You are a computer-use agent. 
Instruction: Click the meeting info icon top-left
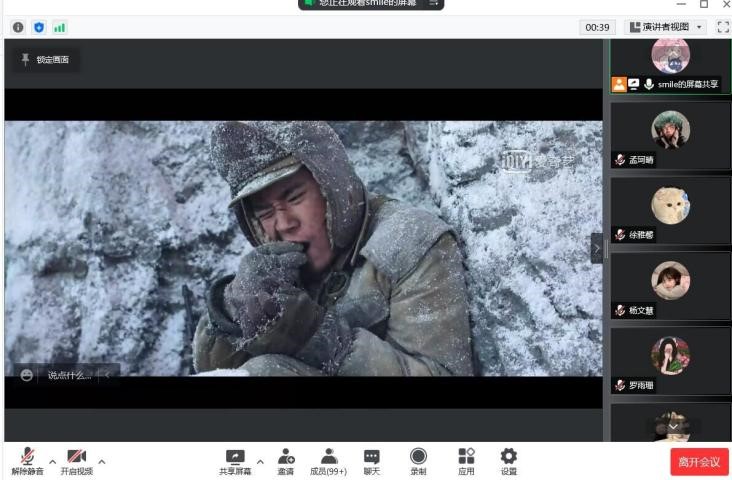coord(17,27)
